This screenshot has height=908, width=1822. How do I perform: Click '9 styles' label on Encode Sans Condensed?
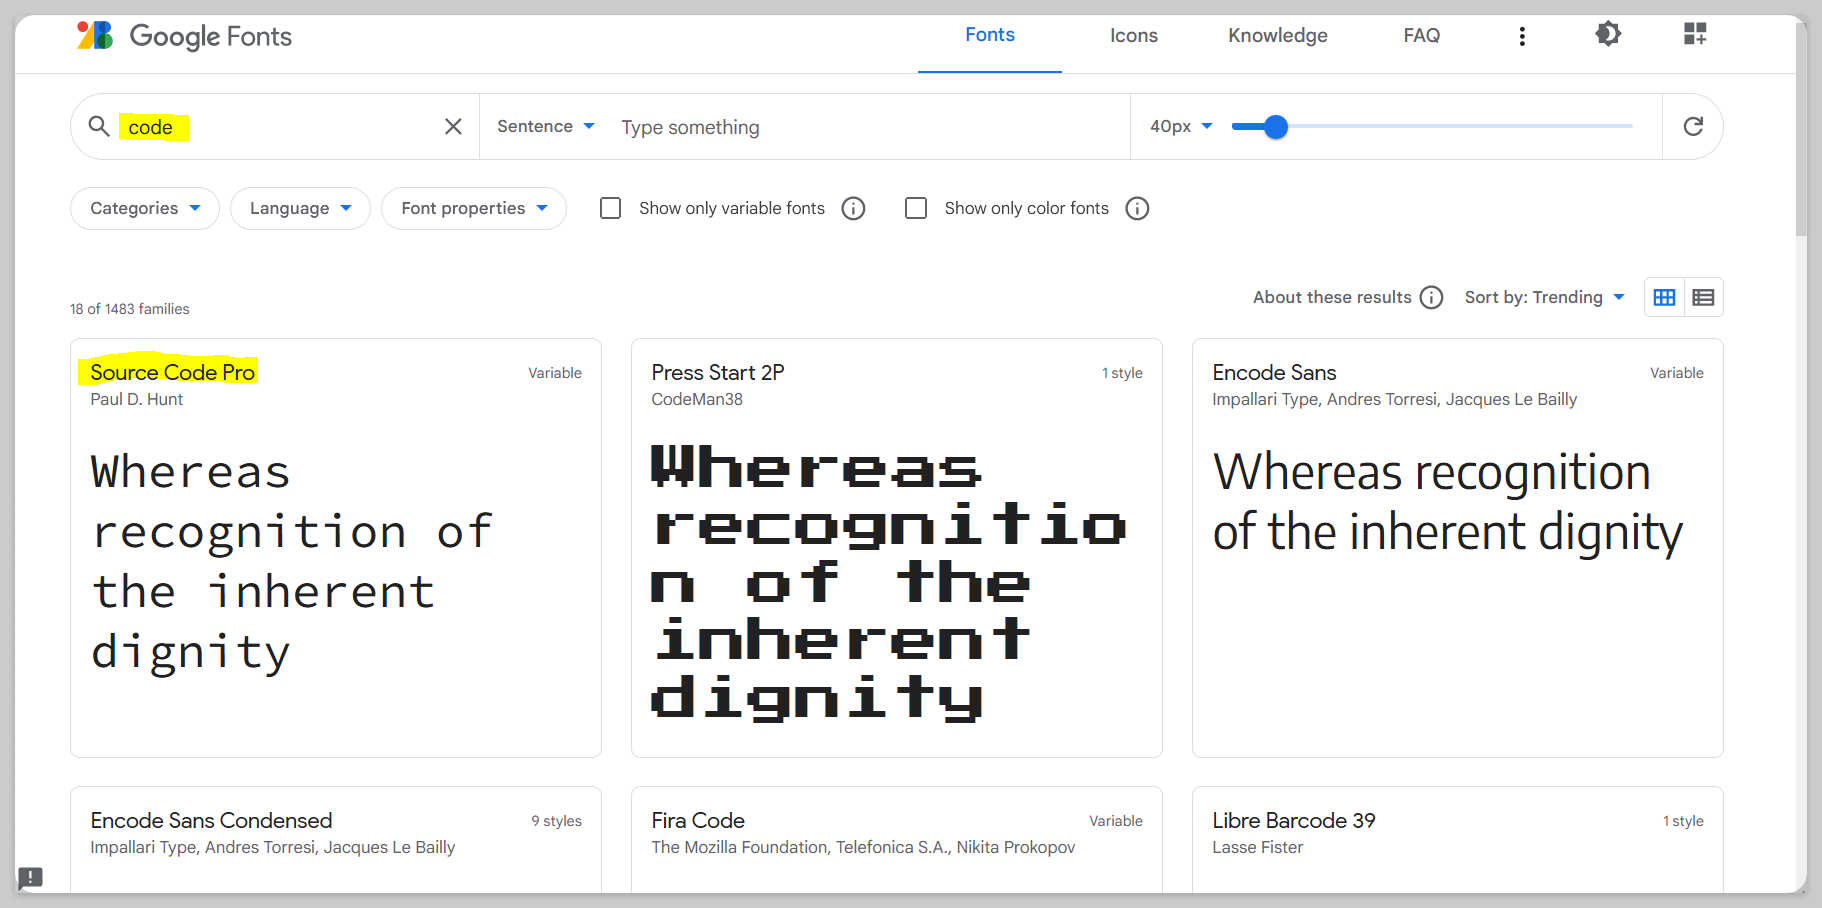[x=556, y=821]
